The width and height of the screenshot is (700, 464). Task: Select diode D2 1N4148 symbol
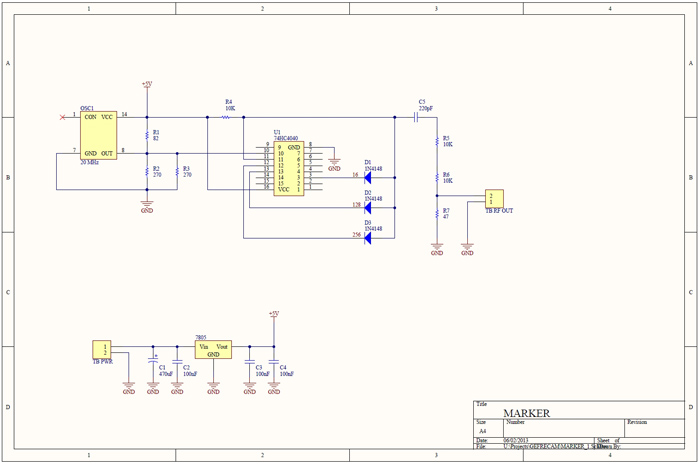368,206
